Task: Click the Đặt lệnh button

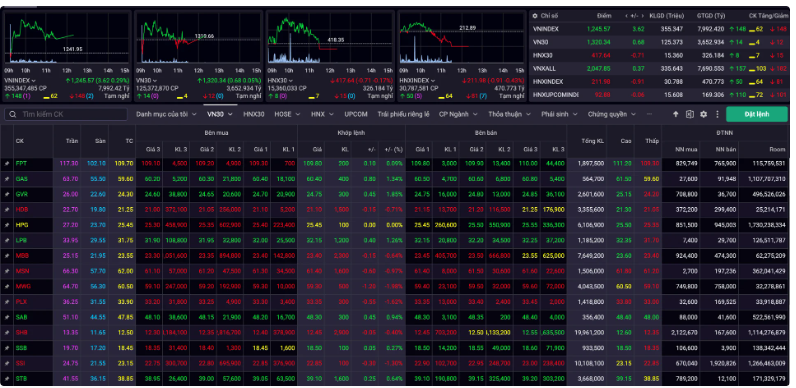Action: point(757,114)
